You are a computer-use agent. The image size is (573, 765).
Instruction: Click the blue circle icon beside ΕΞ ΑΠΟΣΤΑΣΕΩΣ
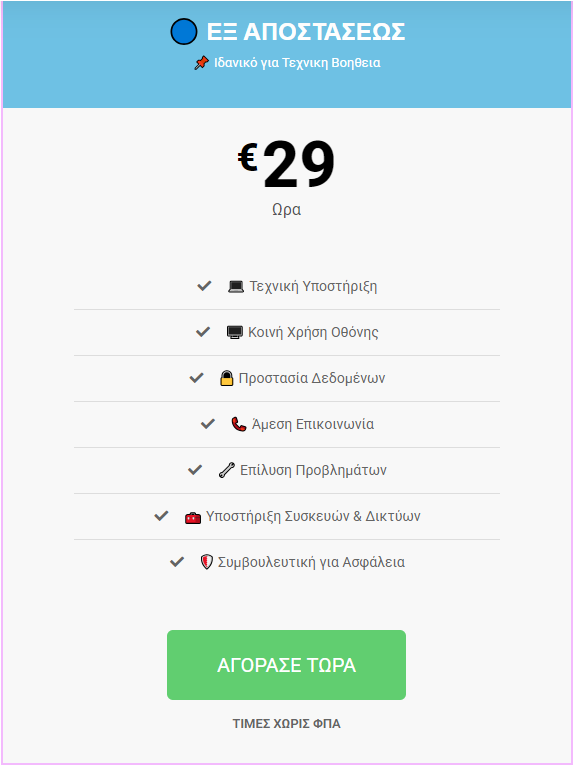(184, 32)
